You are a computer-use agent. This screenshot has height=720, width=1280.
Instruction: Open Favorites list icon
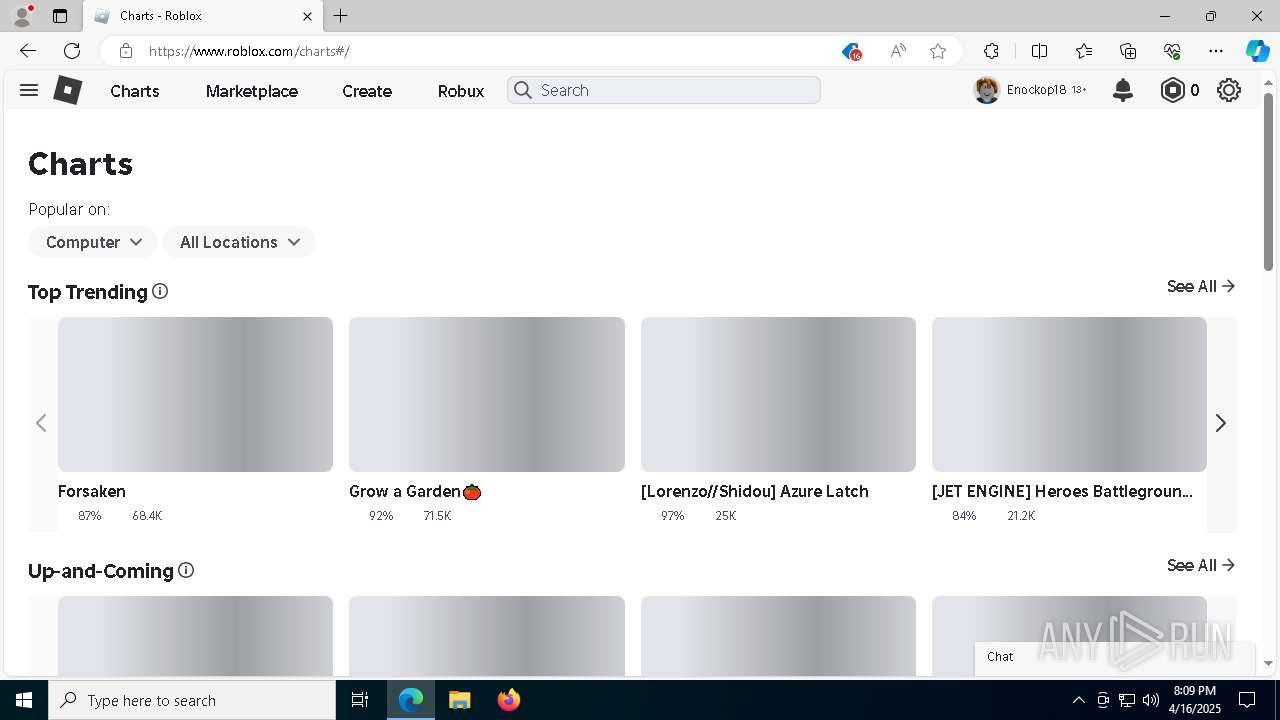1084,51
